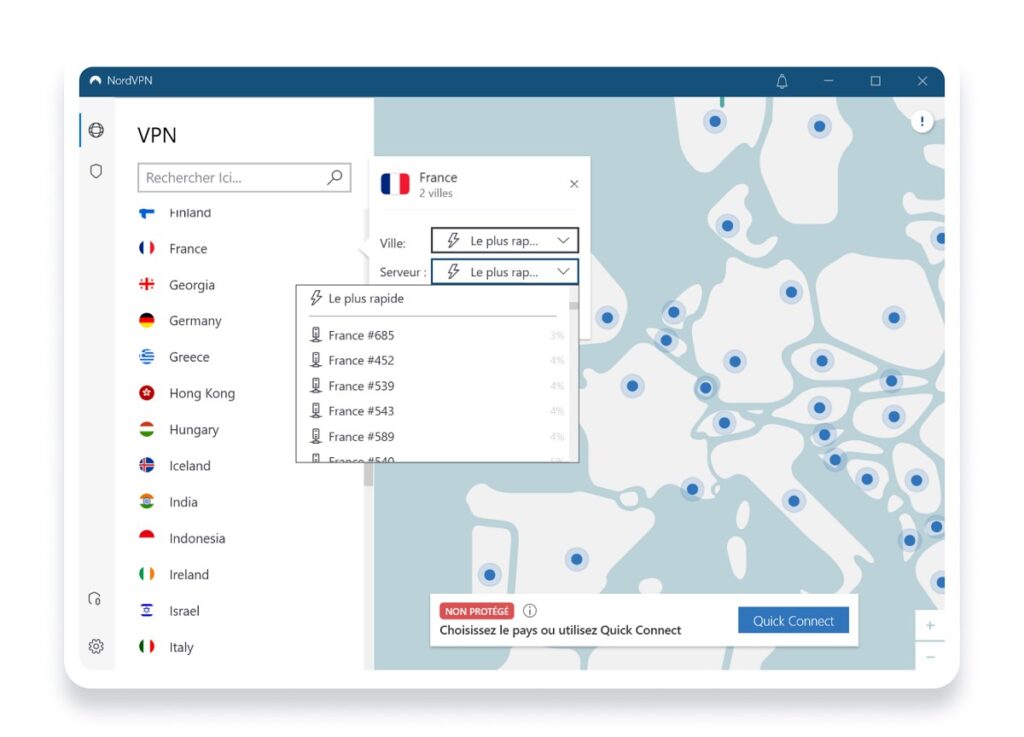Click the notification bell in the title bar
The height and width of the screenshot is (737, 1024).
pyautogui.click(x=782, y=82)
